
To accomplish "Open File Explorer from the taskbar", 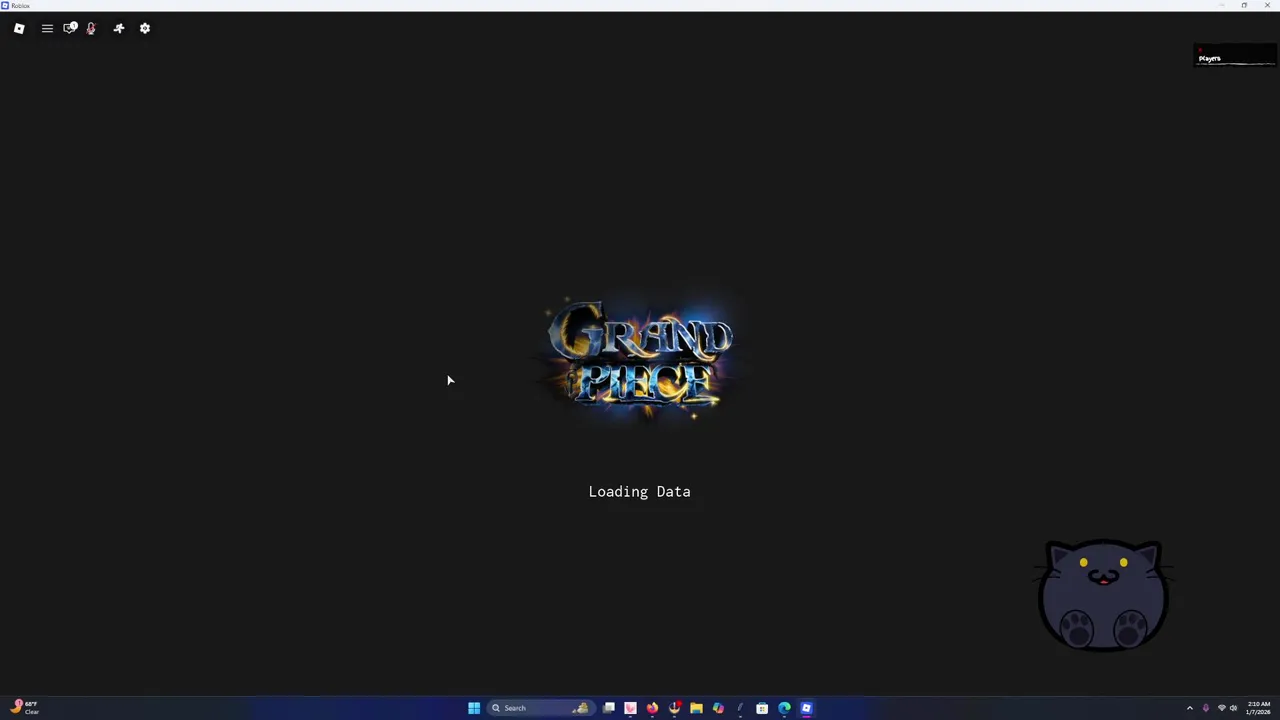I will (x=696, y=708).
